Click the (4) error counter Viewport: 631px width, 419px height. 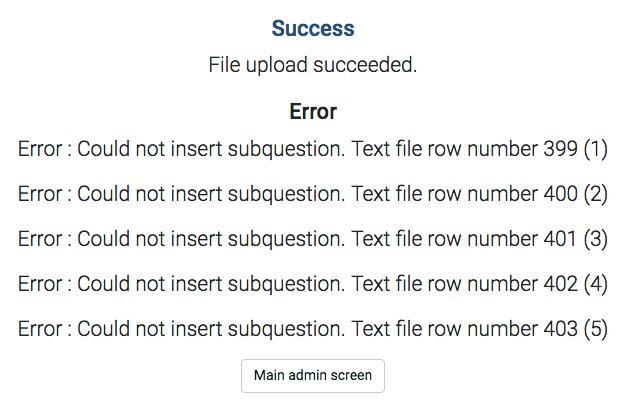[x=596, y=284]
